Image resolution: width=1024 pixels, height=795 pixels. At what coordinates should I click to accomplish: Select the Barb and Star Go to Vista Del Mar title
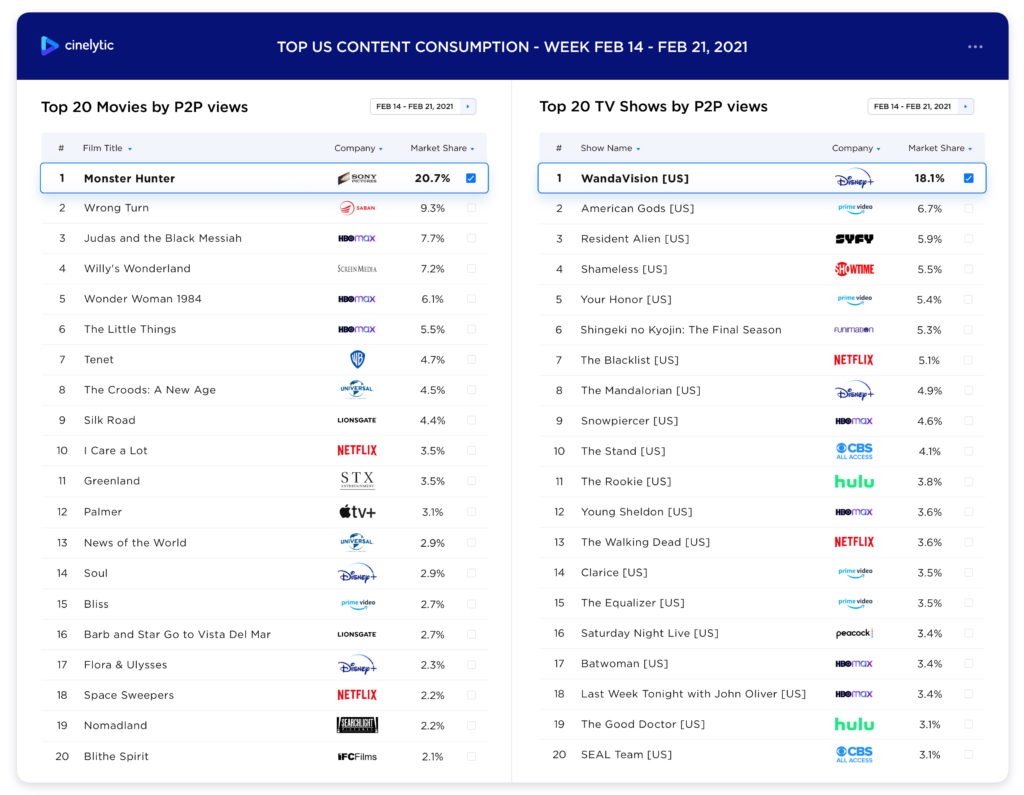[x=177, y=634]
